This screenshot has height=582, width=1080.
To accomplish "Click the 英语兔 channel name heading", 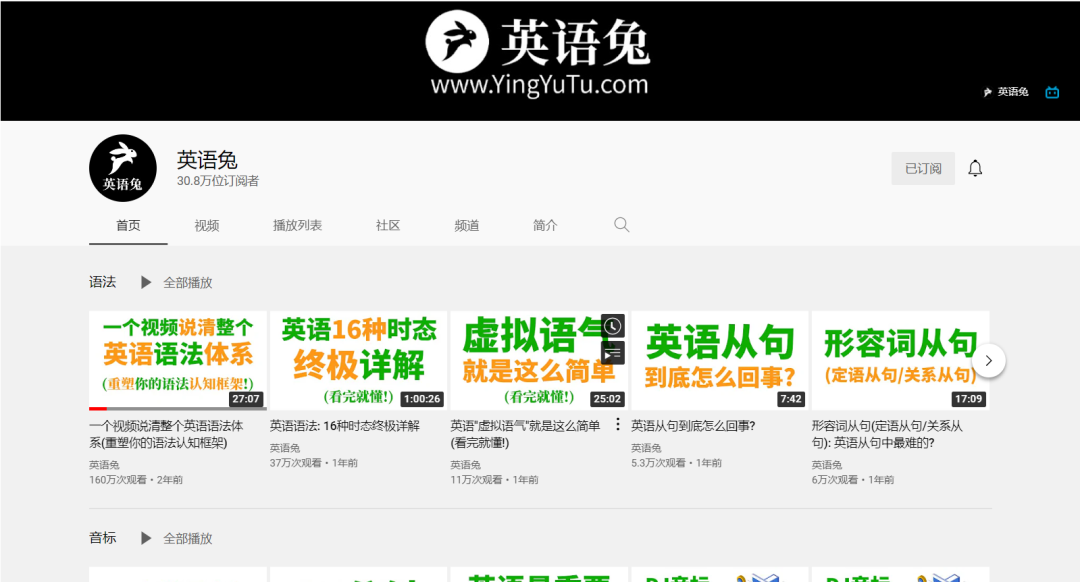I will (x=207, y=160).
